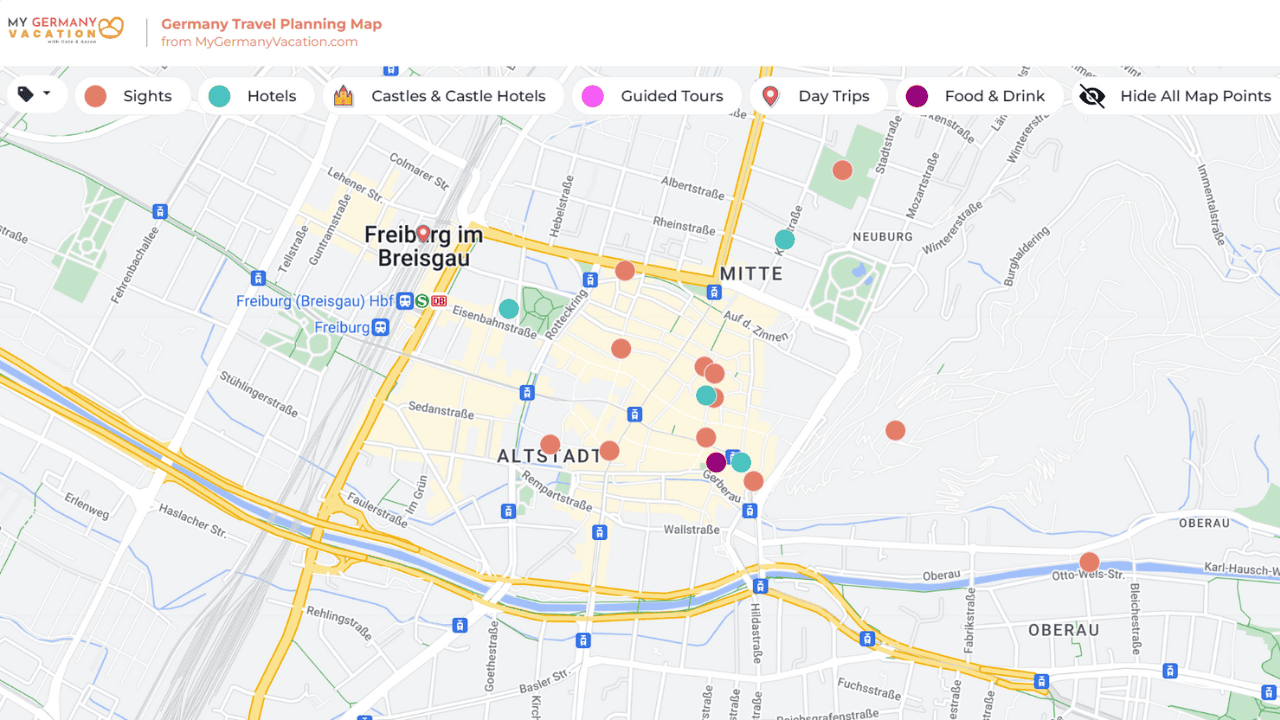Image resolution: width=1280 pixels, height=720 pixels.
Task: Click tram stop icon by Fehrenbachallee
Action: coord(159,212)
